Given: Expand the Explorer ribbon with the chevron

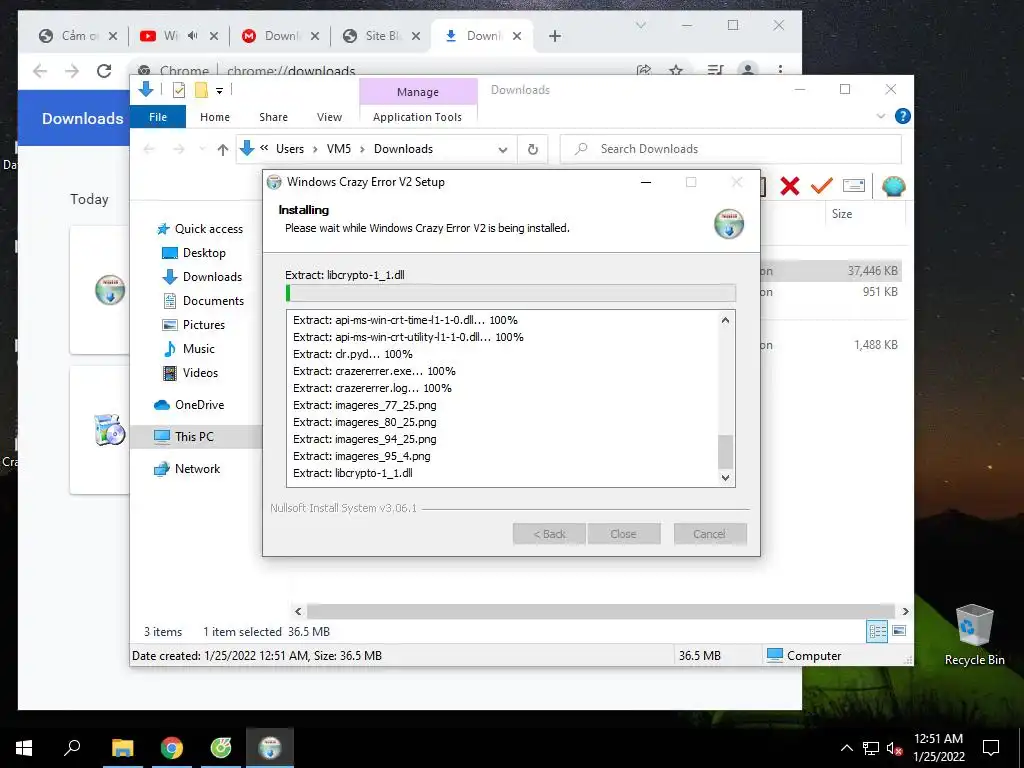Looking at the screenshot, I should point(881,116).
